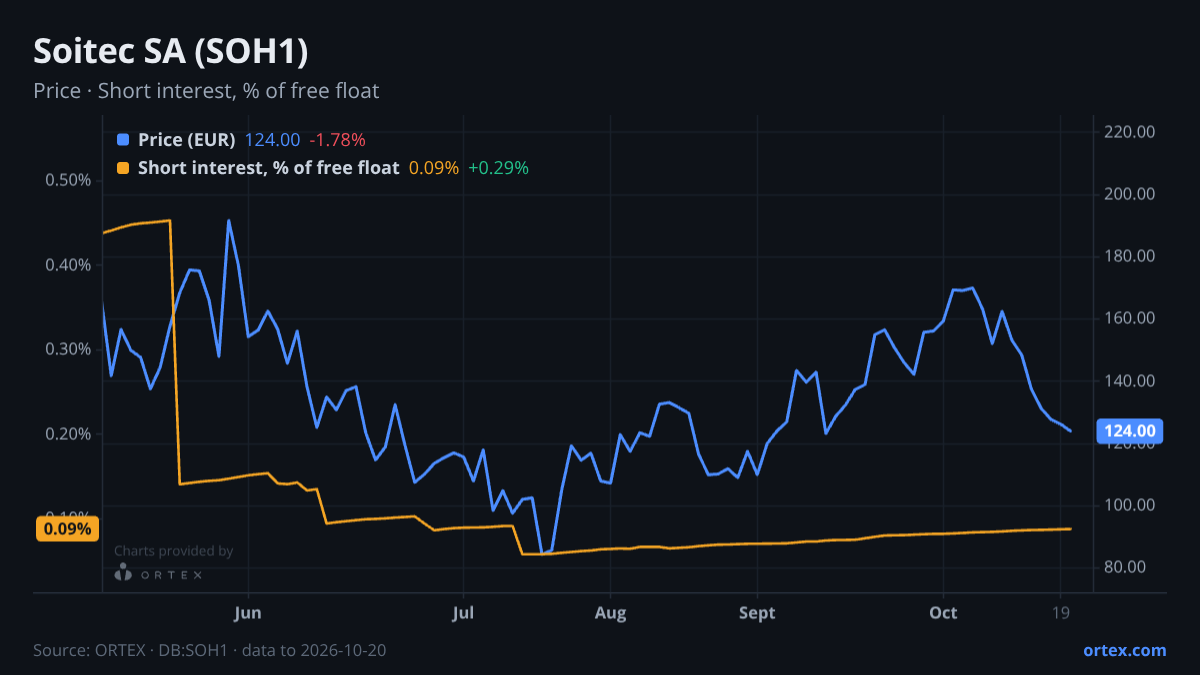
Task: Click the 0.30% left axis label
Action: click(x=69, y=349)
